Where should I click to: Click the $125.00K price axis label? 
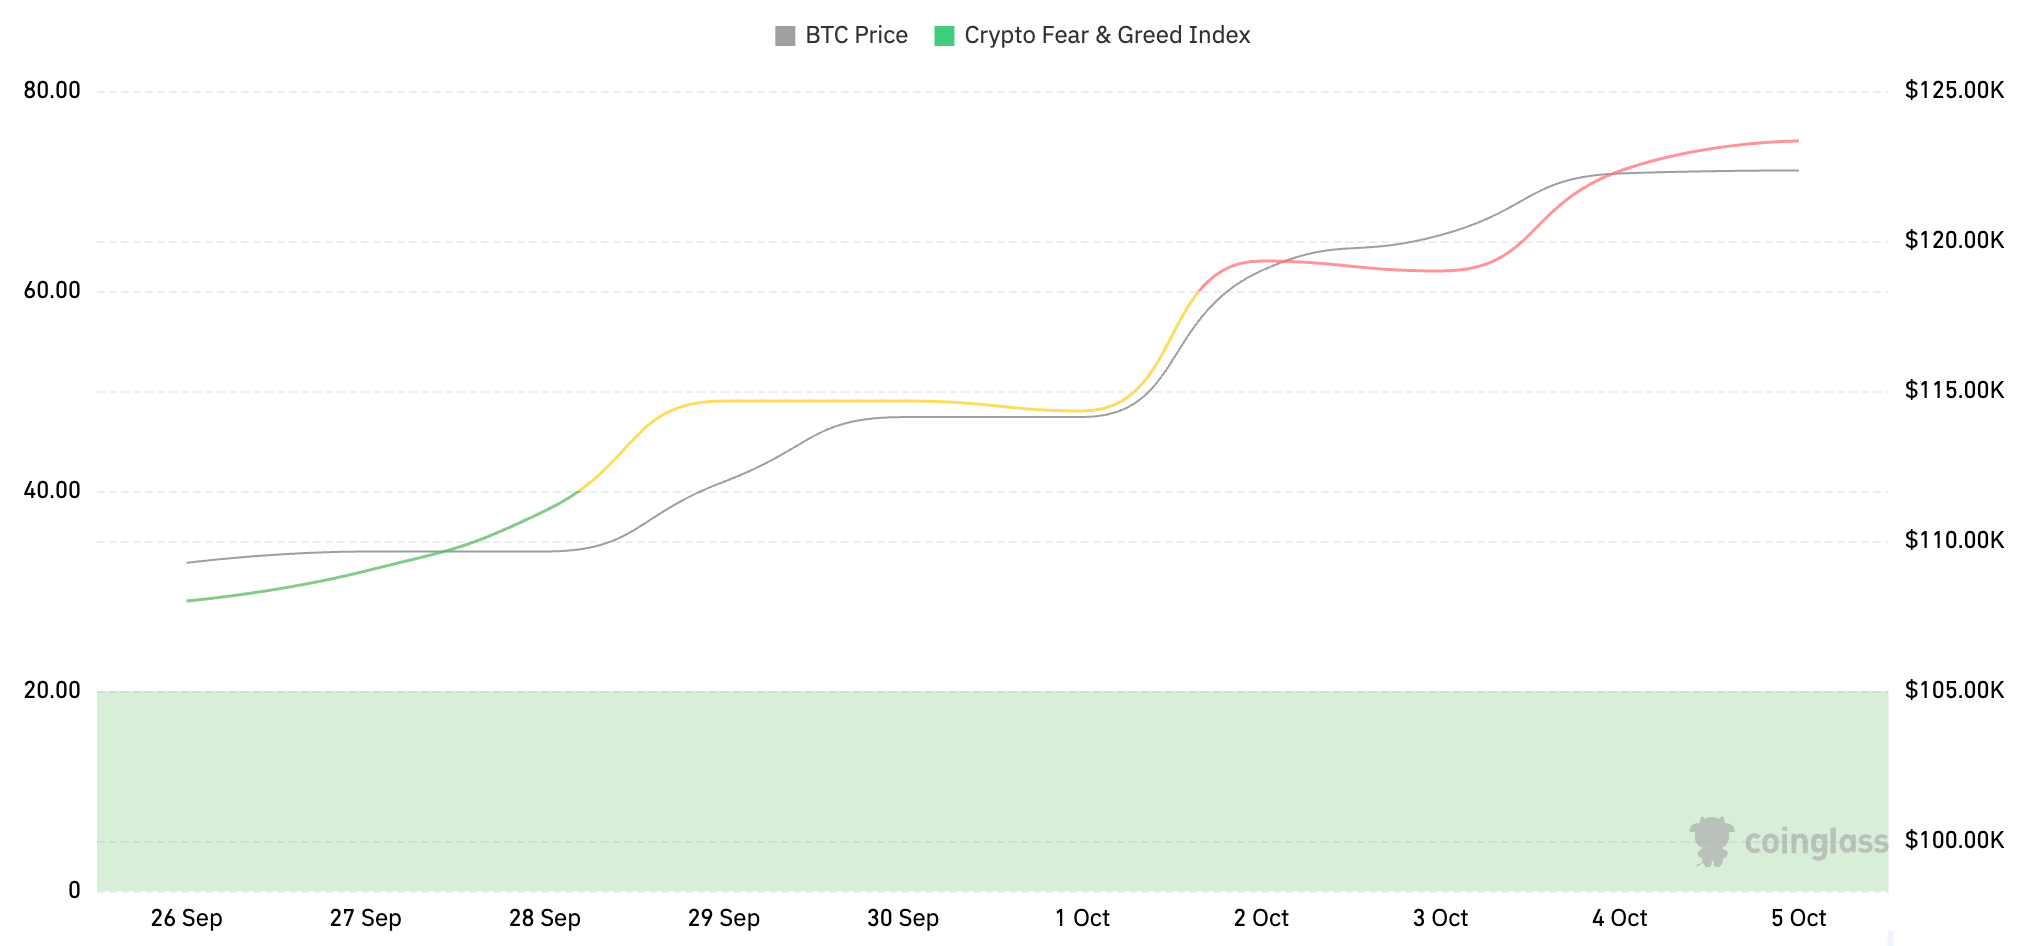coord(1954,91)
